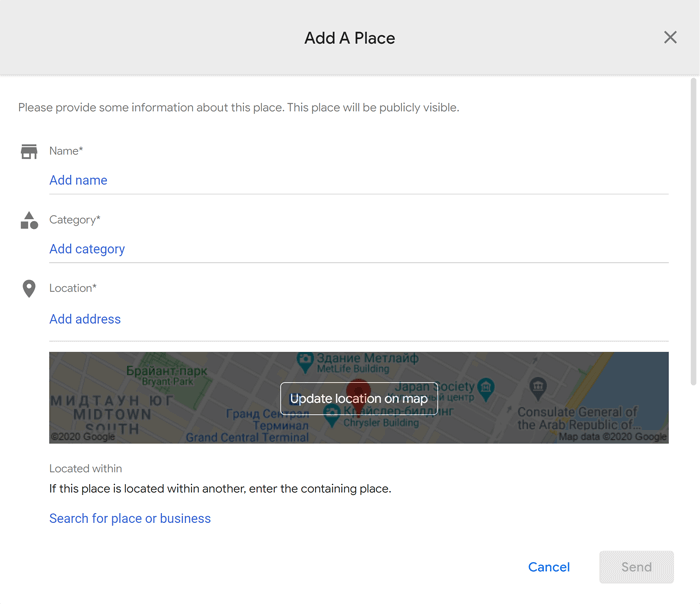The height and width of the screenshot is (611, 700).
Task: Open Search for place or business field
Action: coord(130,519)
